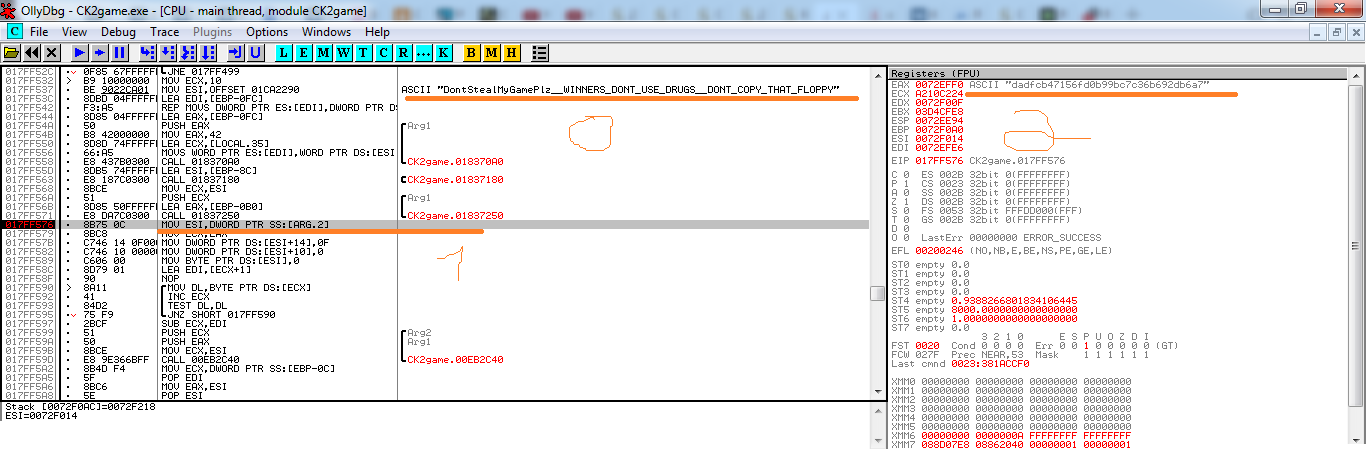Toggle the C carry flag value
This screenshot has height=451, width=1370.
pyautogui.click(x=905, y=175)
